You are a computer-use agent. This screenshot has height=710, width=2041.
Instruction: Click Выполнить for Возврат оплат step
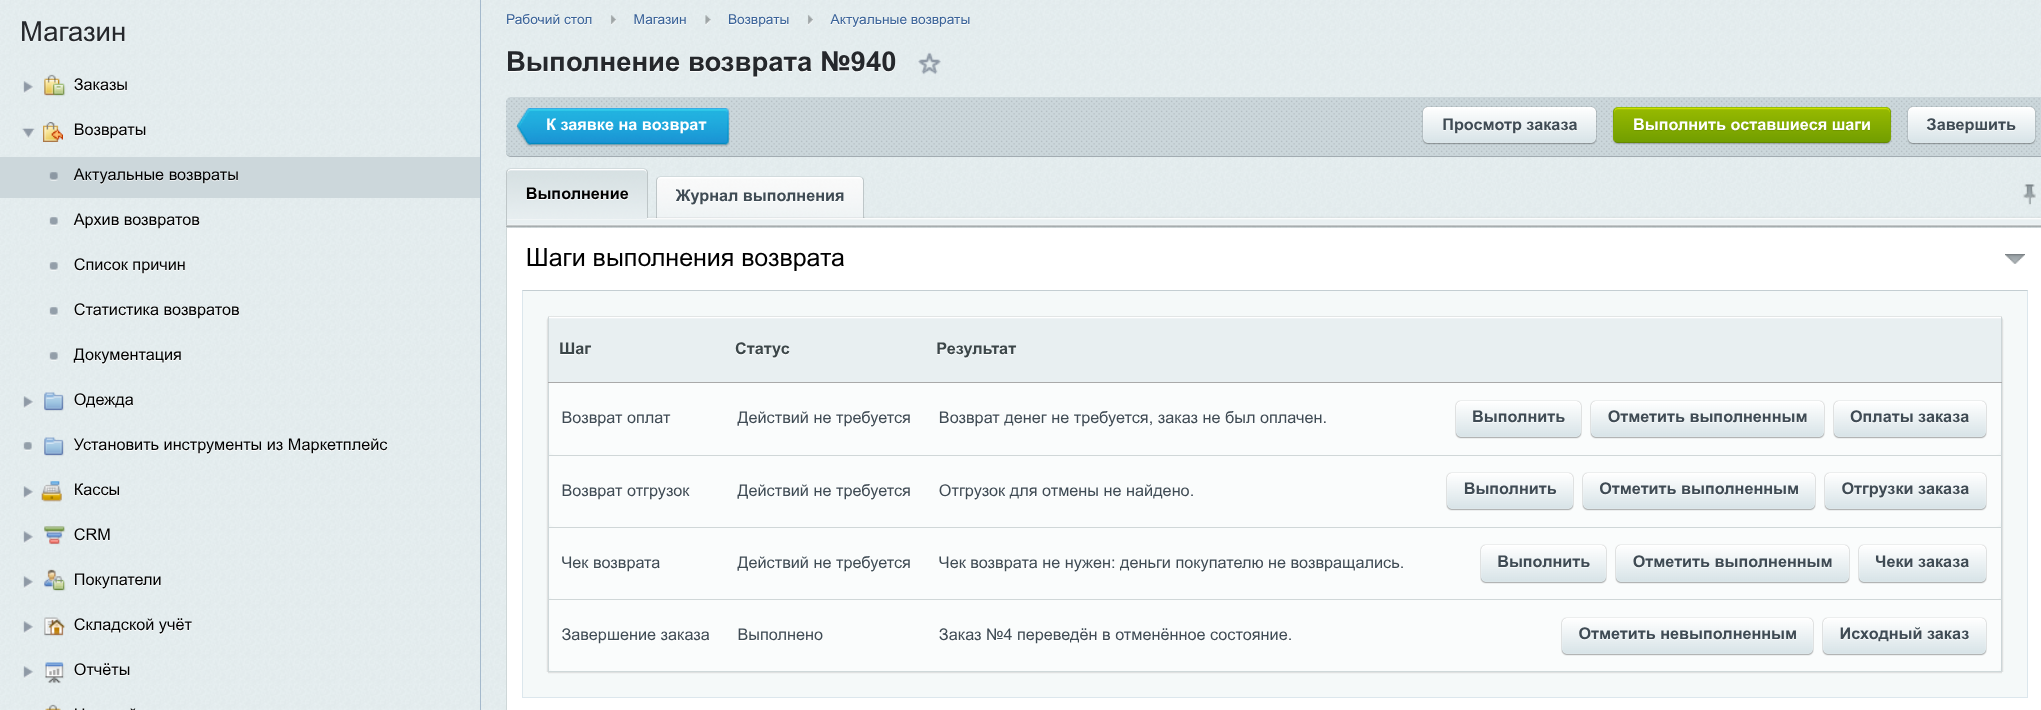click(1518, 418)
